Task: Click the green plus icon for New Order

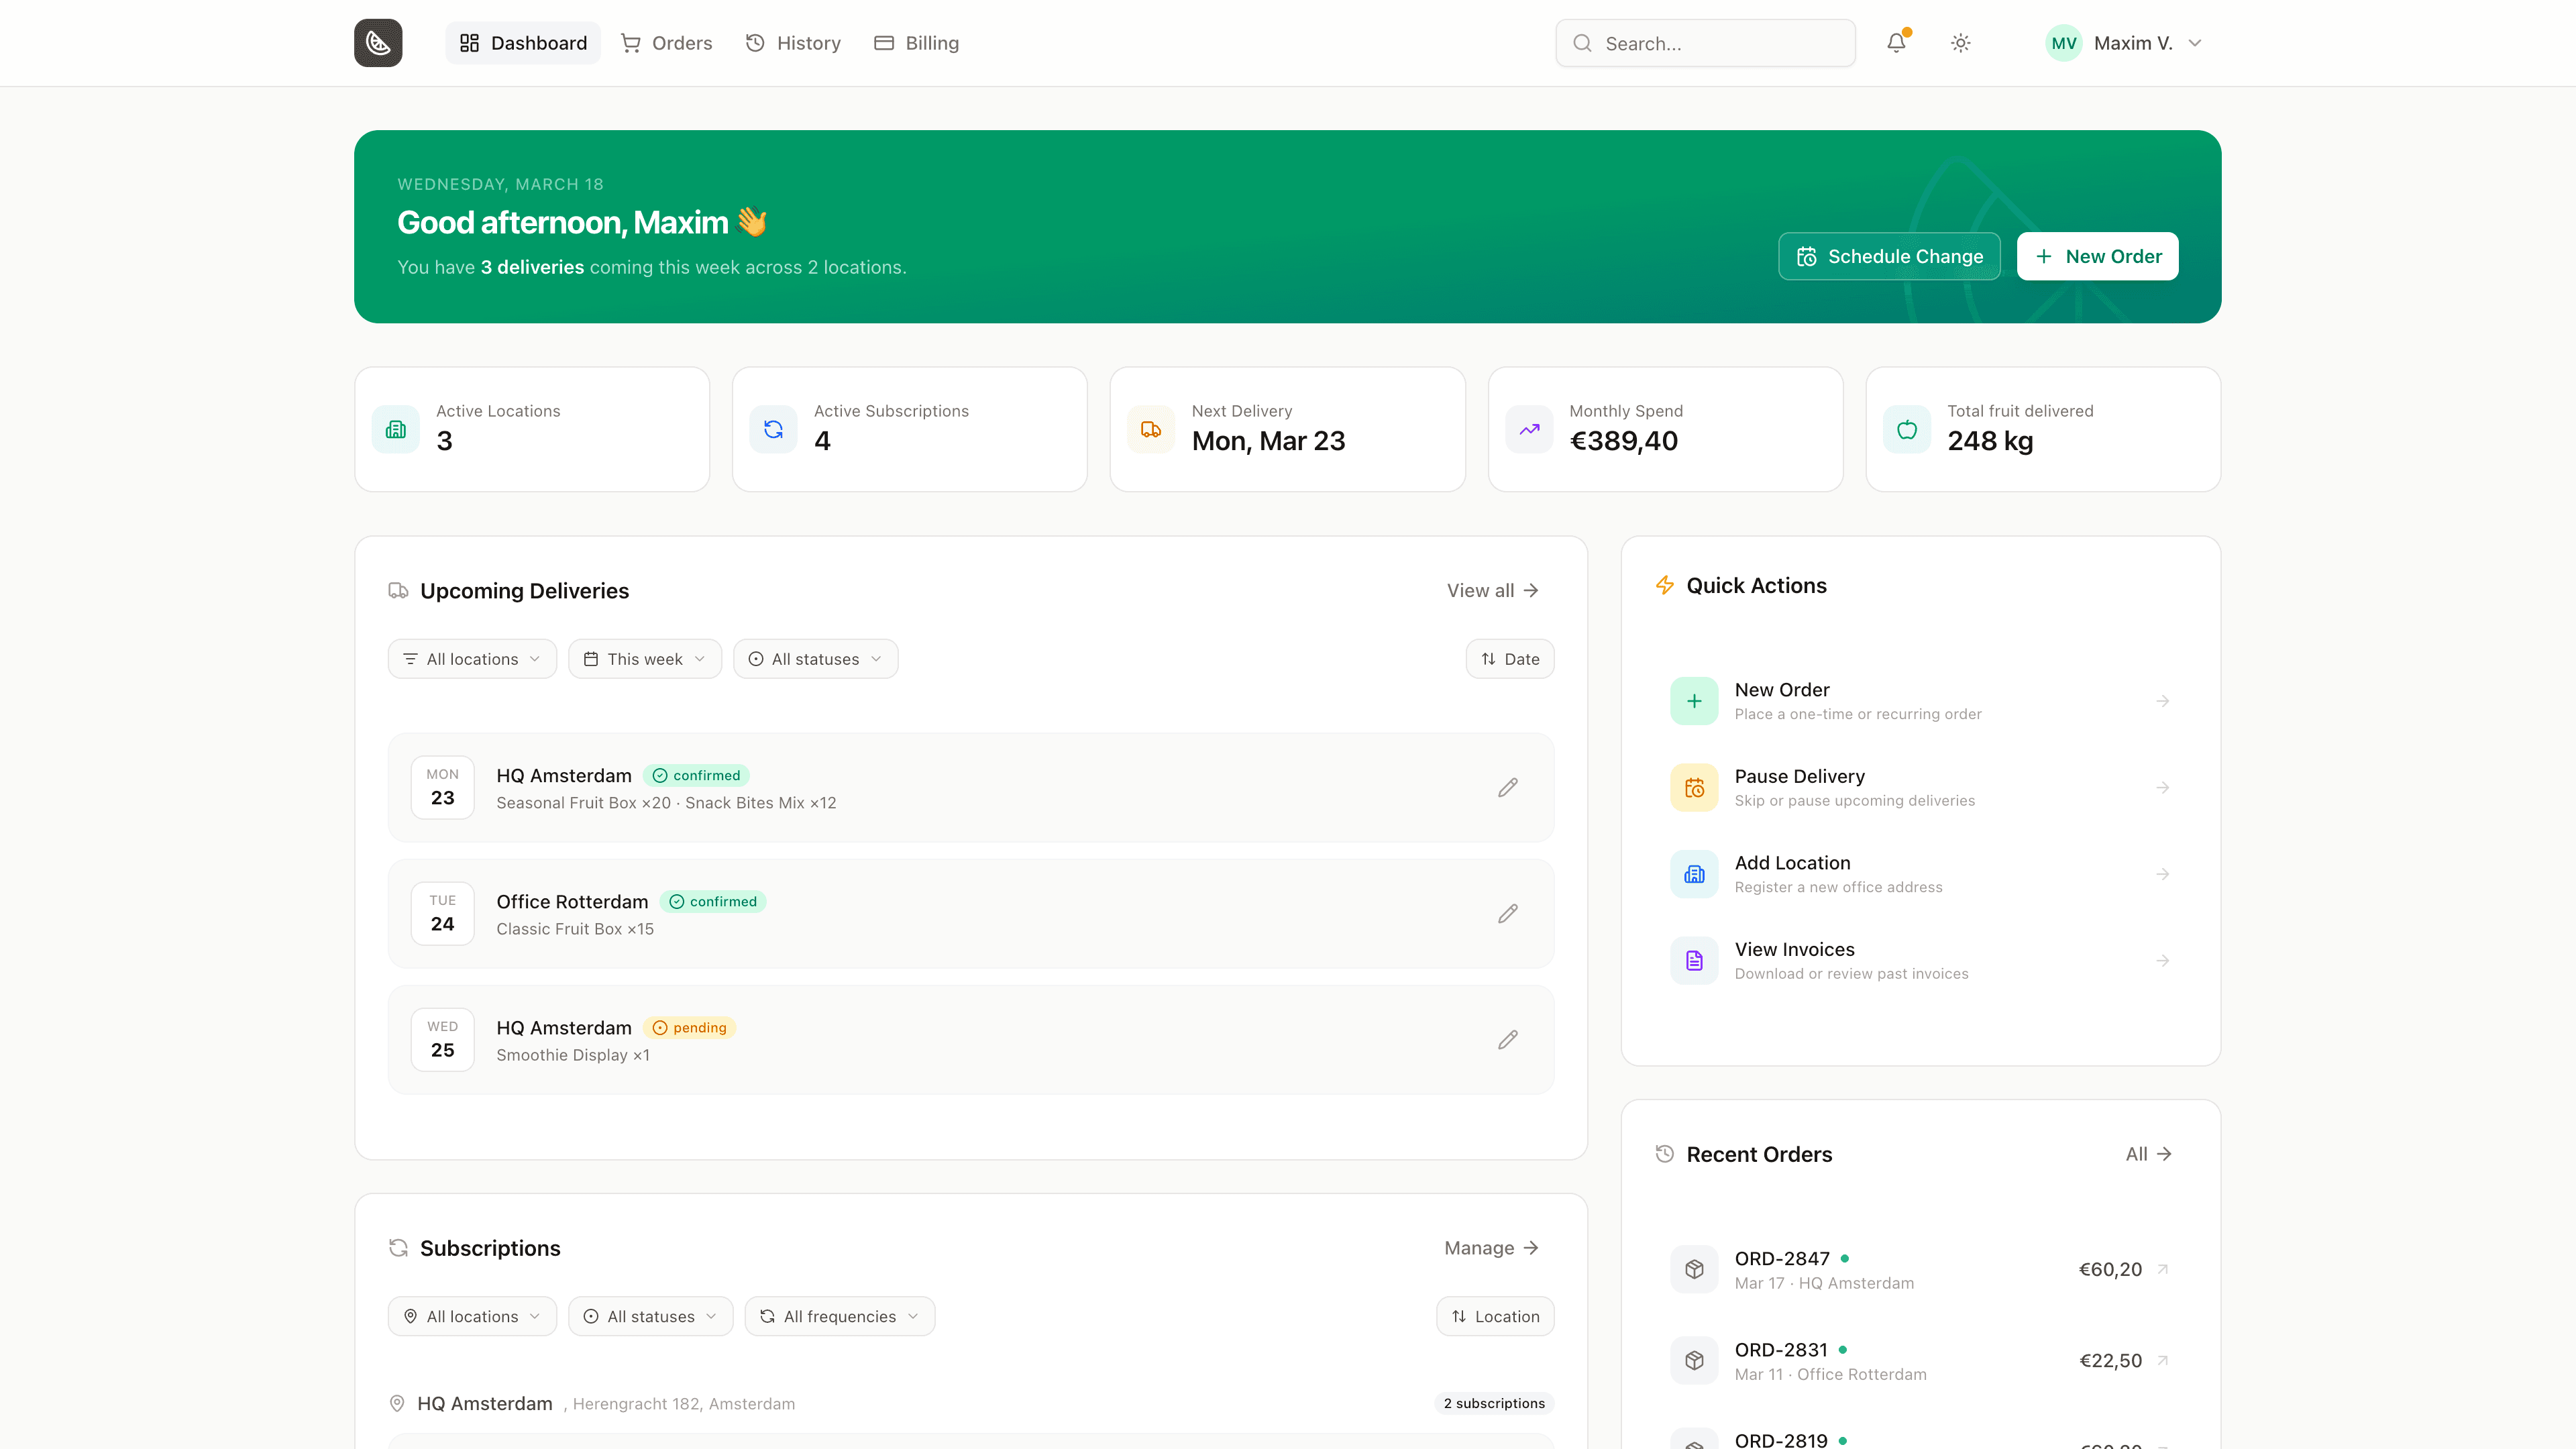Action: [x=1694, y=701]
